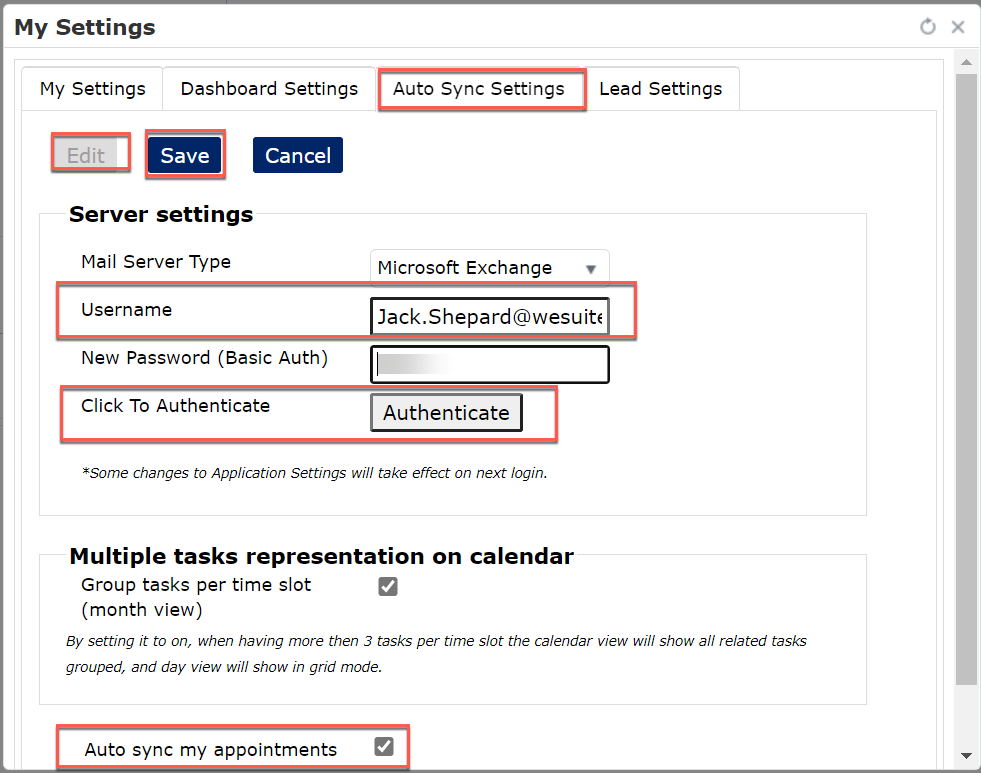Uncheck the month view grouping checkbox
Viewport: 981px width, 773px height.
coord(388,587)
